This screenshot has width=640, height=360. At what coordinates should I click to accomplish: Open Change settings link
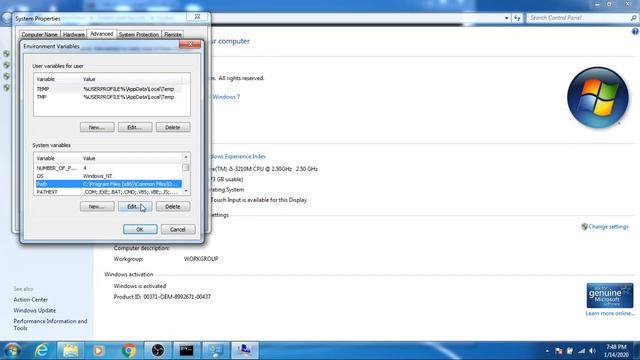click(608, 227)
